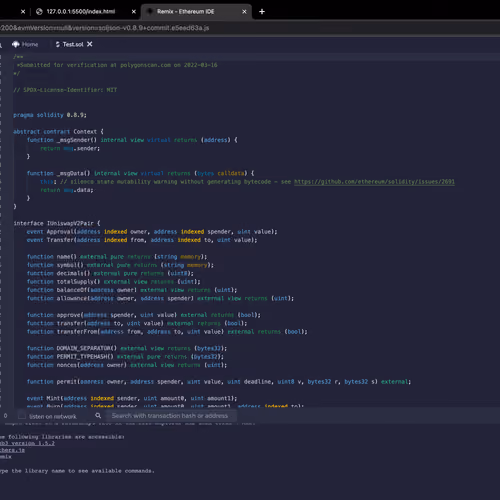
Task: Click the 'Submitted for verification at polygonscan.com' comment
Action: (x=117, y=65)
